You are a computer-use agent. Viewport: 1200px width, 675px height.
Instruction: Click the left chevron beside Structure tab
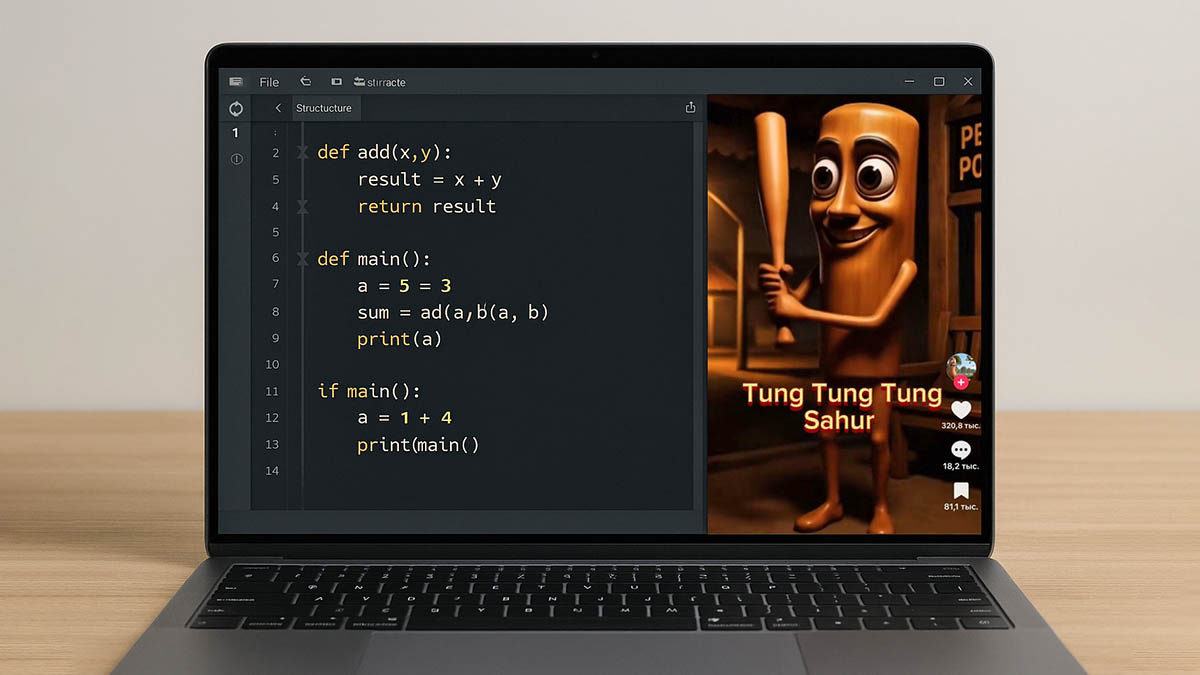[278, 108]
